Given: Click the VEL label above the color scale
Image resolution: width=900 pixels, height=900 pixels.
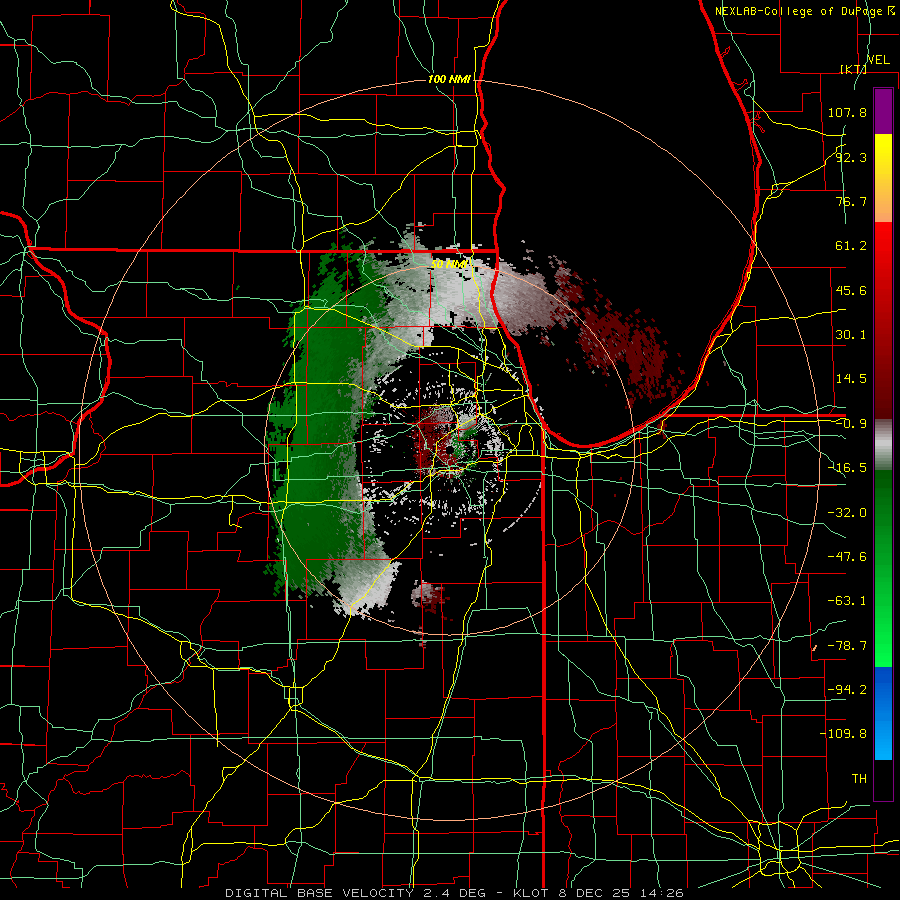Looking at the screenshot, I should 878,60.
